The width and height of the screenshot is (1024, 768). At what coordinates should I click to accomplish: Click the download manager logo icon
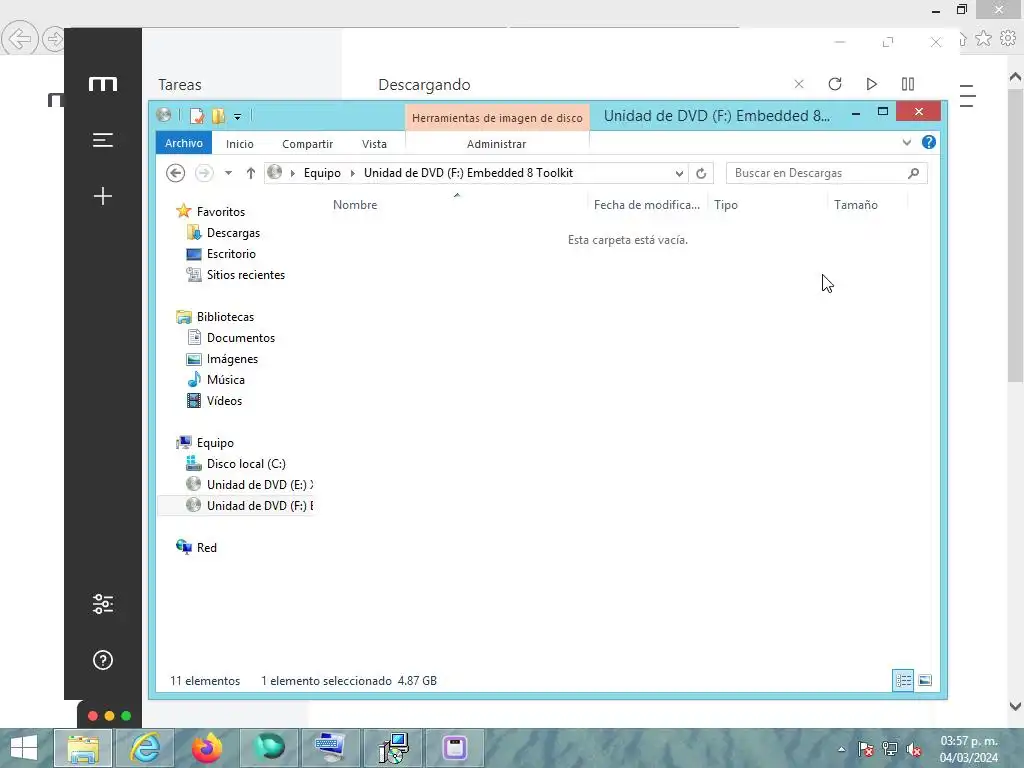pos(103,84)
